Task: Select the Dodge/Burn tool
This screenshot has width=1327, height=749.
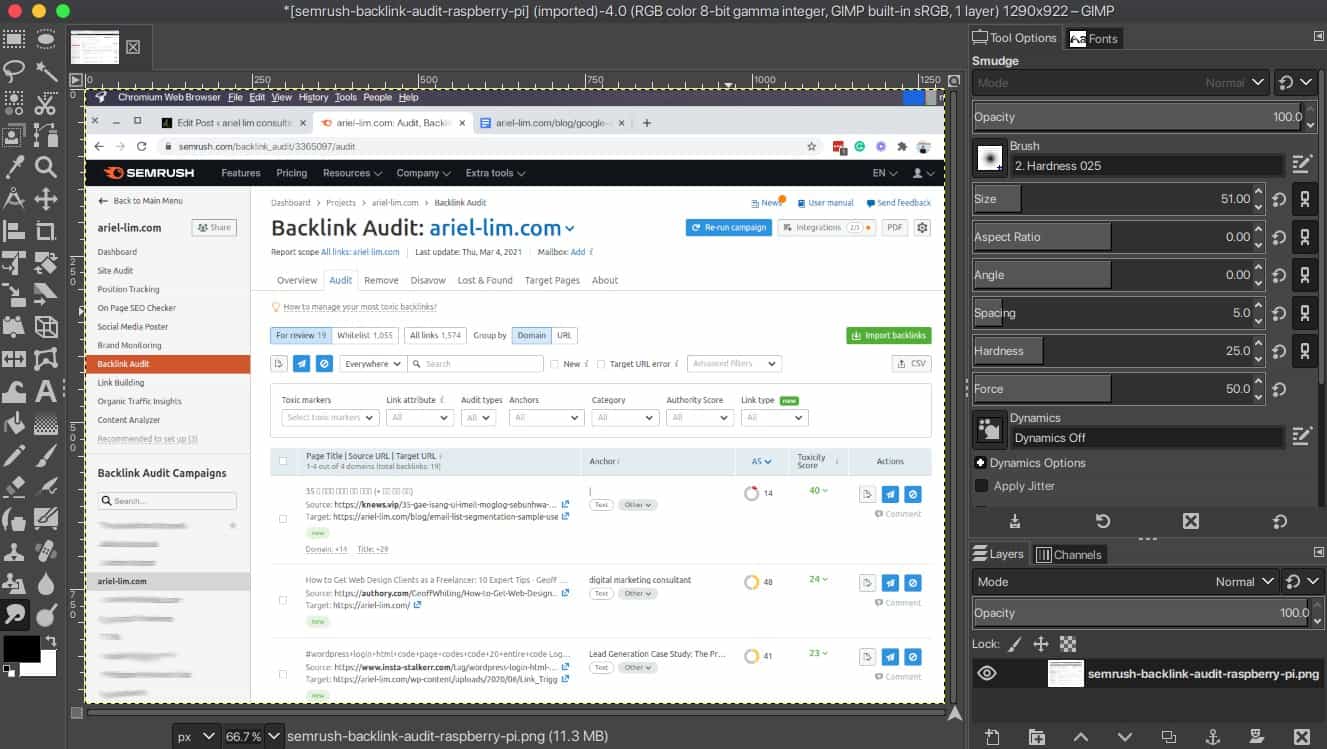Action: pyautogui.click(x=46, y=615)
